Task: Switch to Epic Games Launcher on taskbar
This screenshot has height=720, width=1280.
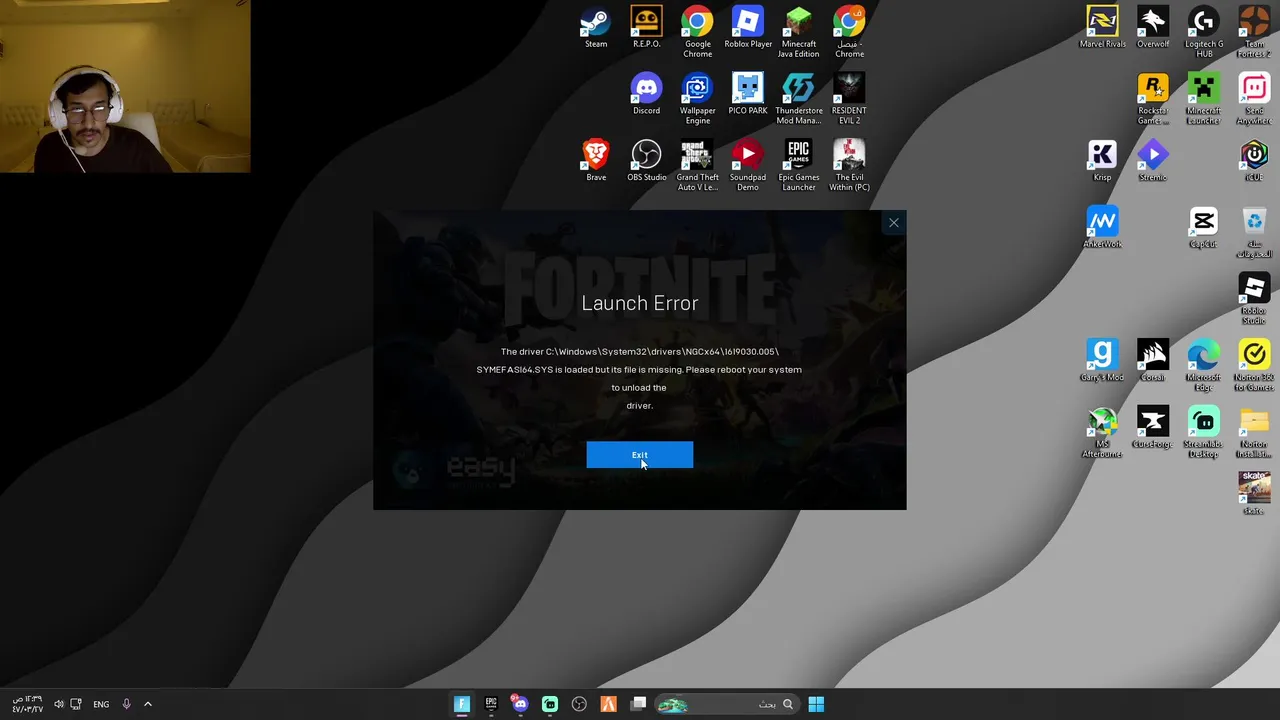Action: (x=491, y=704)
